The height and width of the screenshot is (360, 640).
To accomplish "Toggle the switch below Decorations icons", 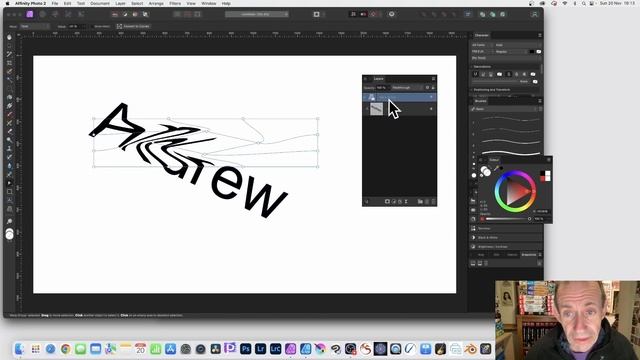I will 535,82.
